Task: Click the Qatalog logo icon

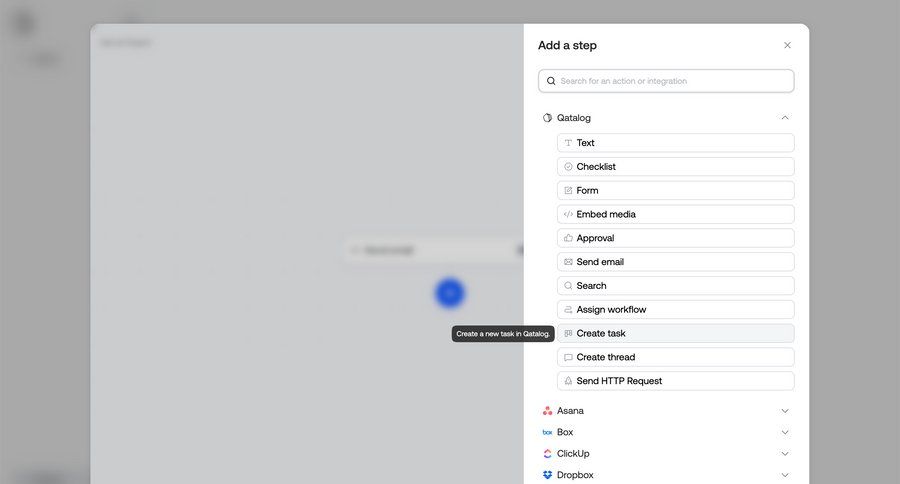Action: pyautogui.click(x=547, y=118)
